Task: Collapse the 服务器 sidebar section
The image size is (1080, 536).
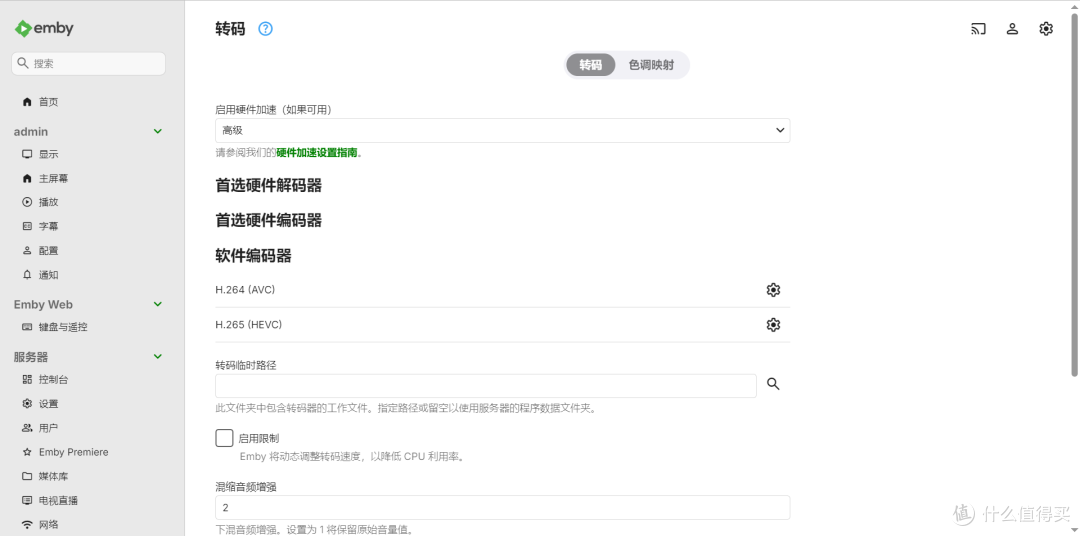Action: coord(158,356)
